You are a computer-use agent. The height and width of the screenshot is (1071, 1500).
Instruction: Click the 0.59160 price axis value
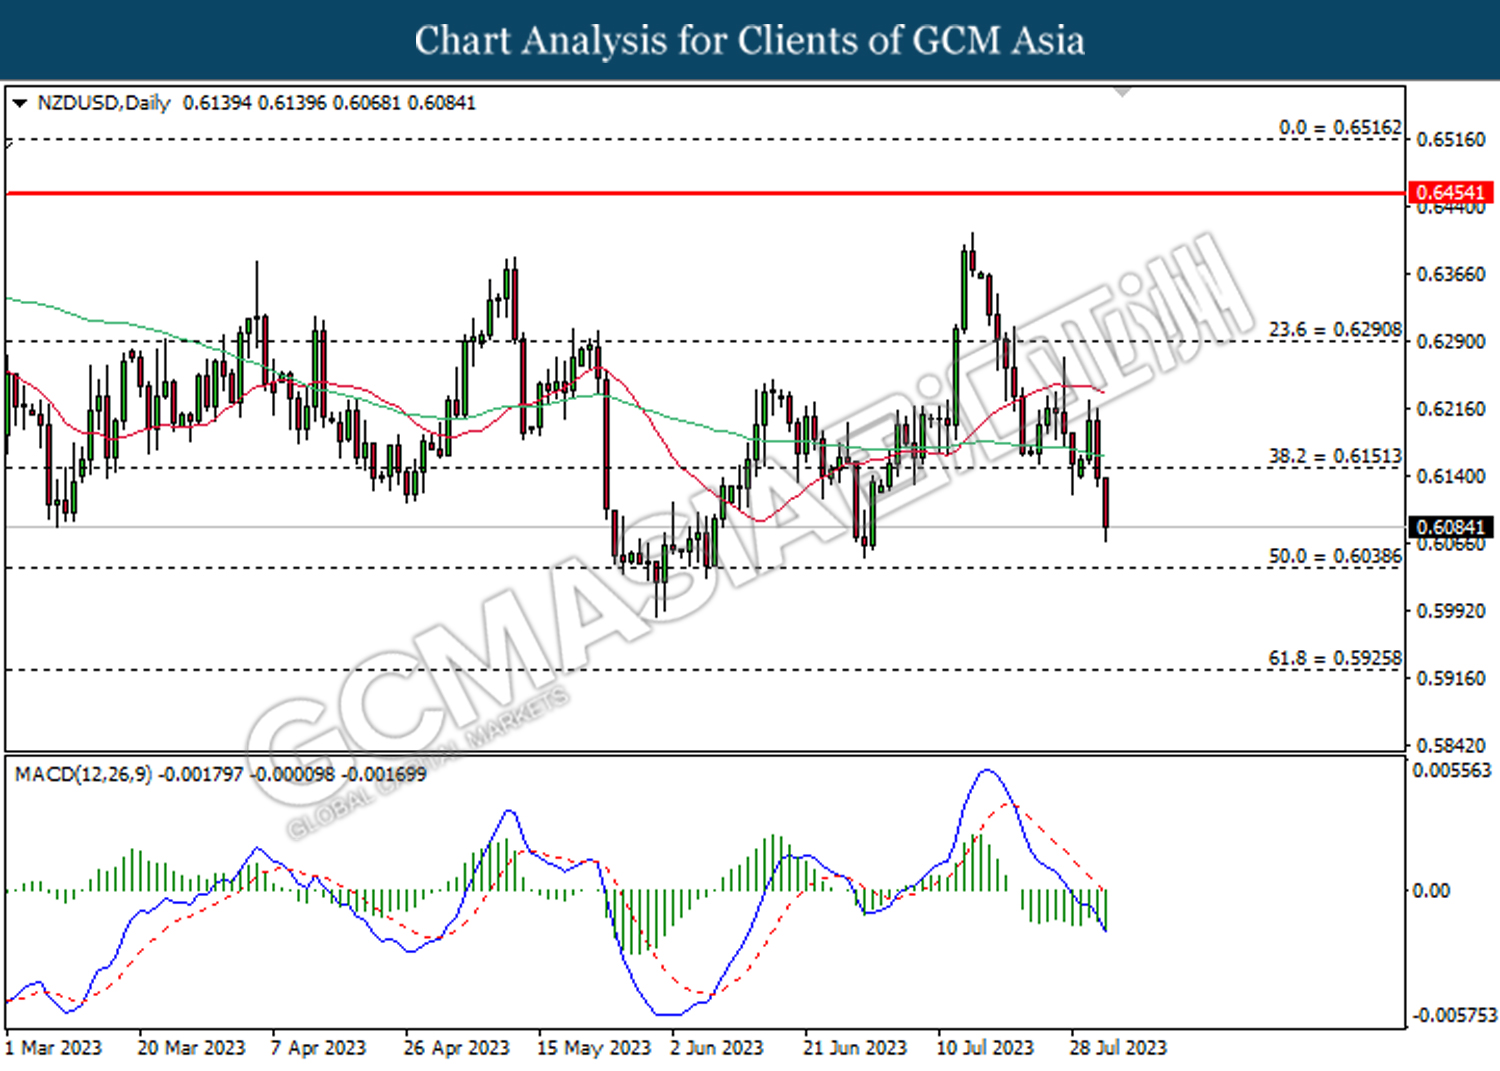tap(1451, 678)
